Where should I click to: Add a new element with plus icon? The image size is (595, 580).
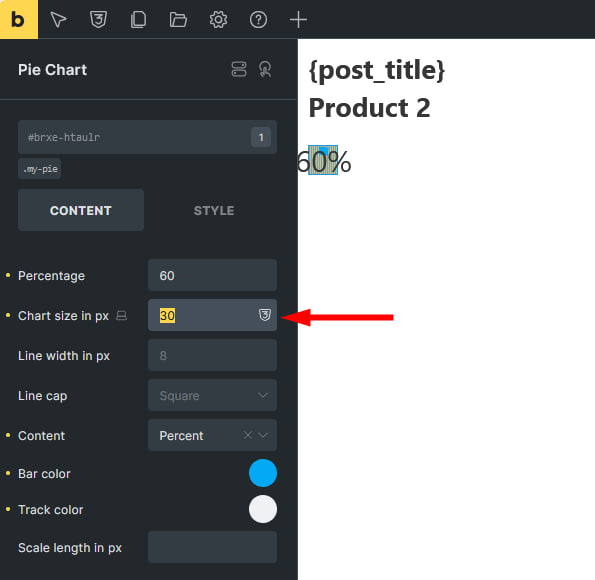coord(298,20)
